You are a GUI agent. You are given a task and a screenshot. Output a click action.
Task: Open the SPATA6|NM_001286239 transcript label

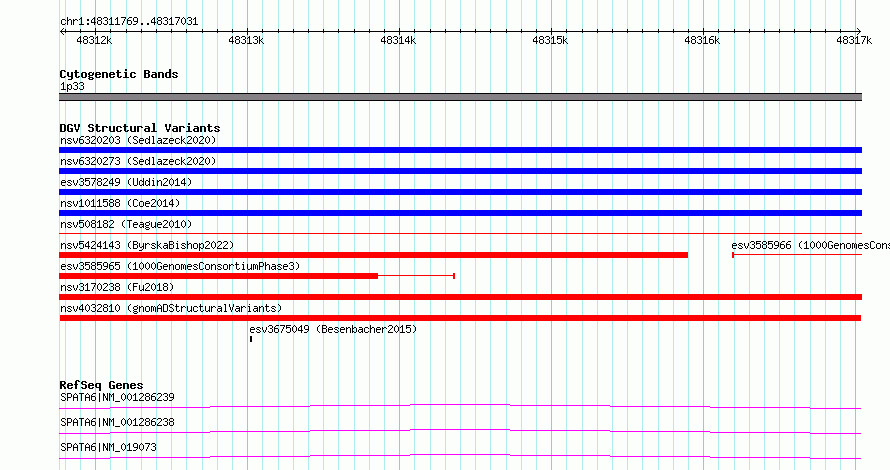click(x=117, y=397)
